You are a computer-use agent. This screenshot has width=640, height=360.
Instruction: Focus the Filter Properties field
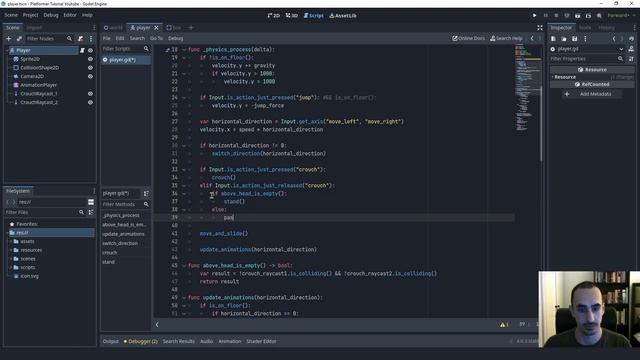587,59
